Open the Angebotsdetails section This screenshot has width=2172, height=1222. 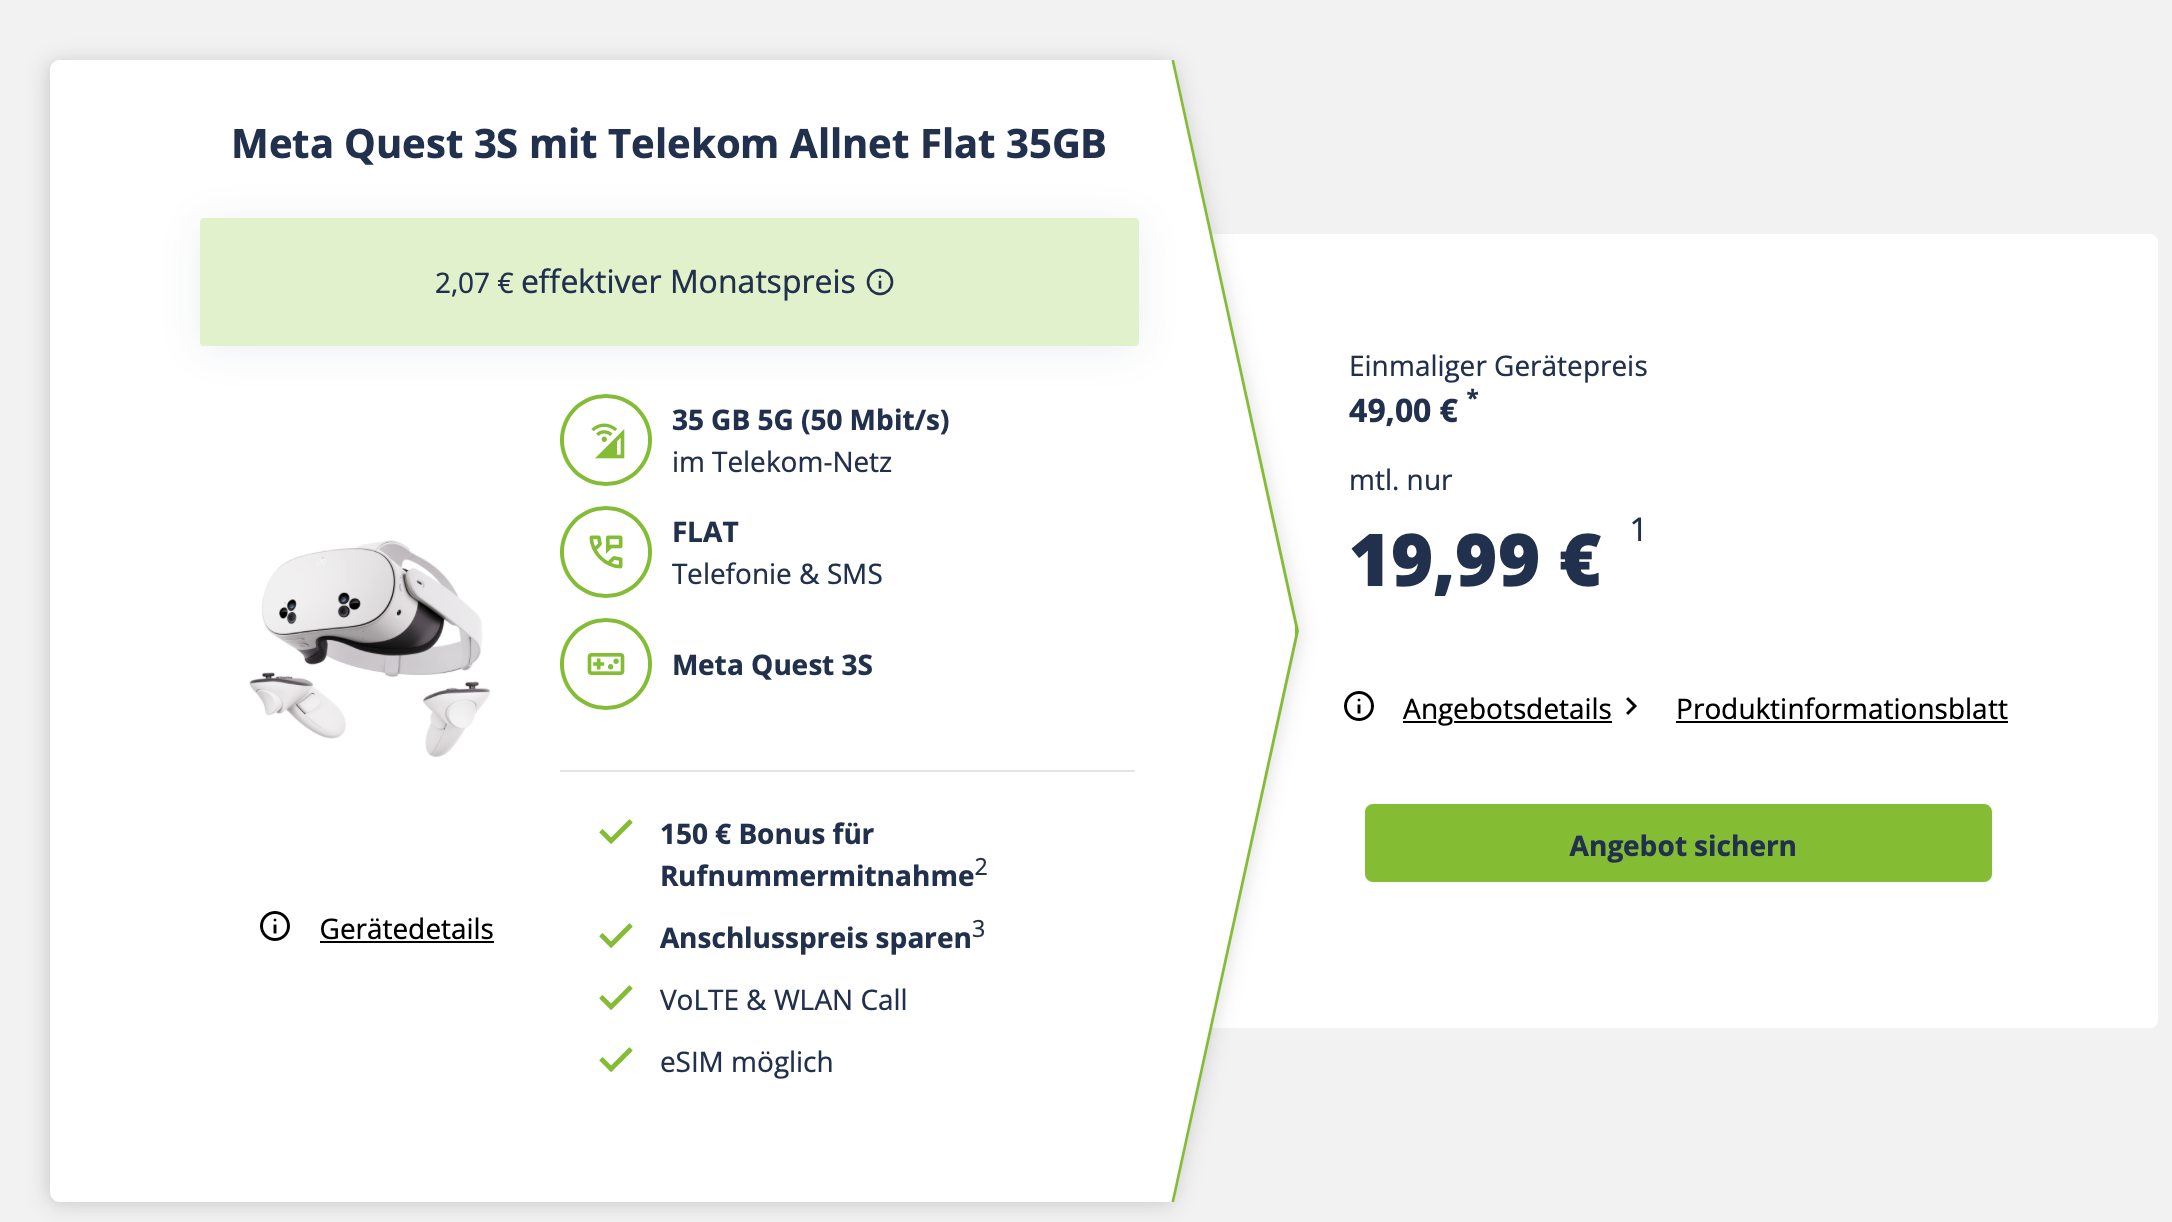[1505, 708]
